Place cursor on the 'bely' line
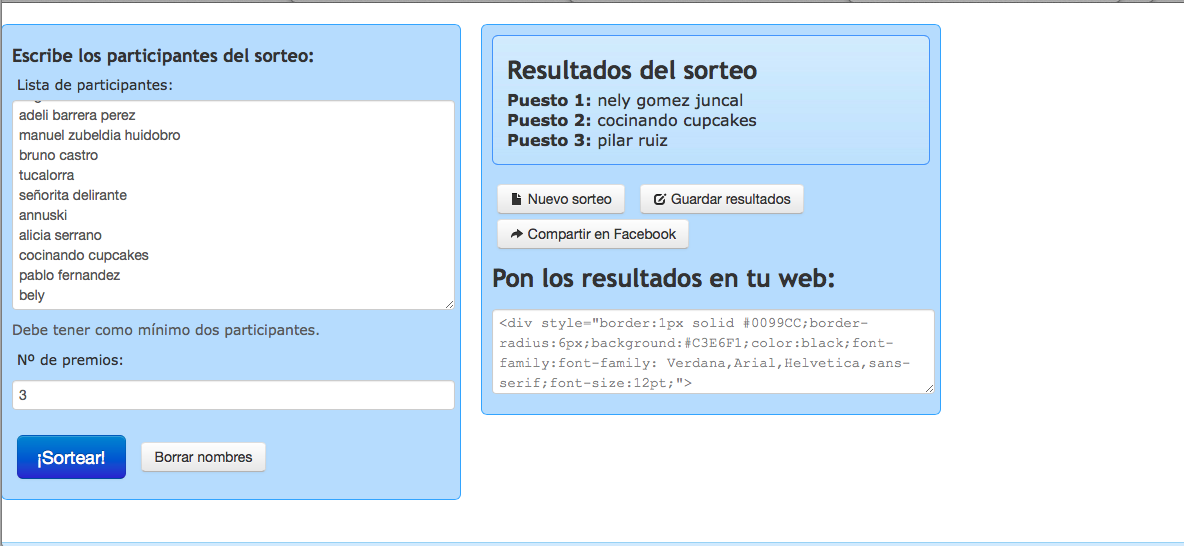 pyautogui.click(x=32, y=295)
